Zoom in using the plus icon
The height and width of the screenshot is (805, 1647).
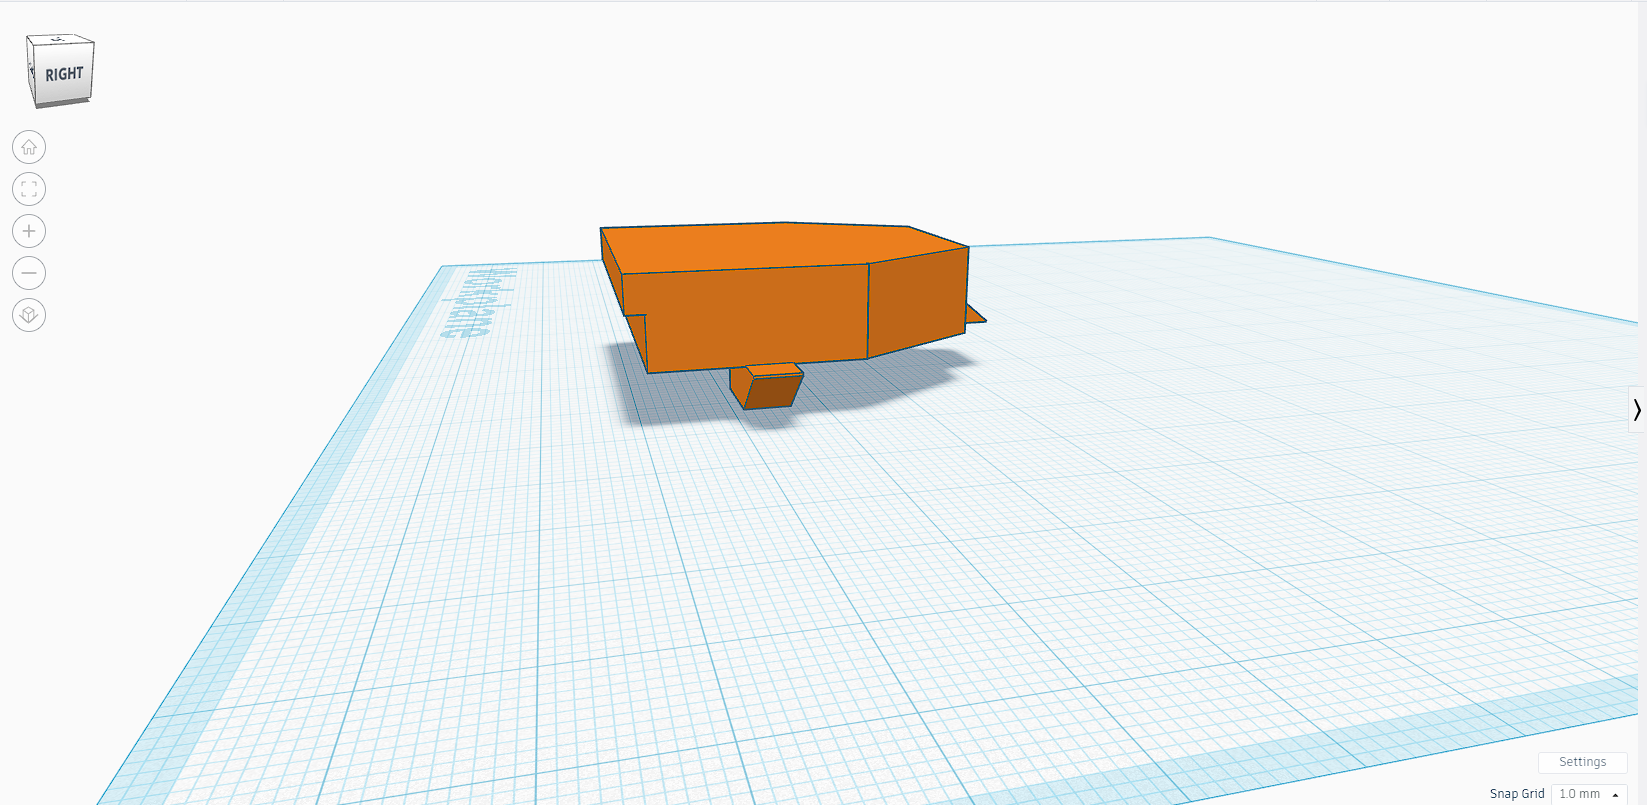point(29,231)
